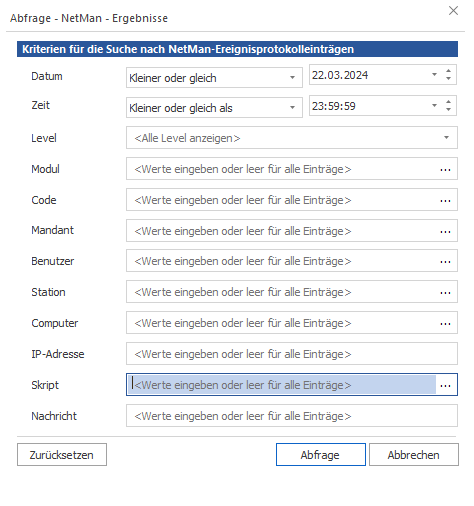The image size is (474, 506).
Task: Open the Computer value picker ellipsis button
Action: (x=445, y=324)
